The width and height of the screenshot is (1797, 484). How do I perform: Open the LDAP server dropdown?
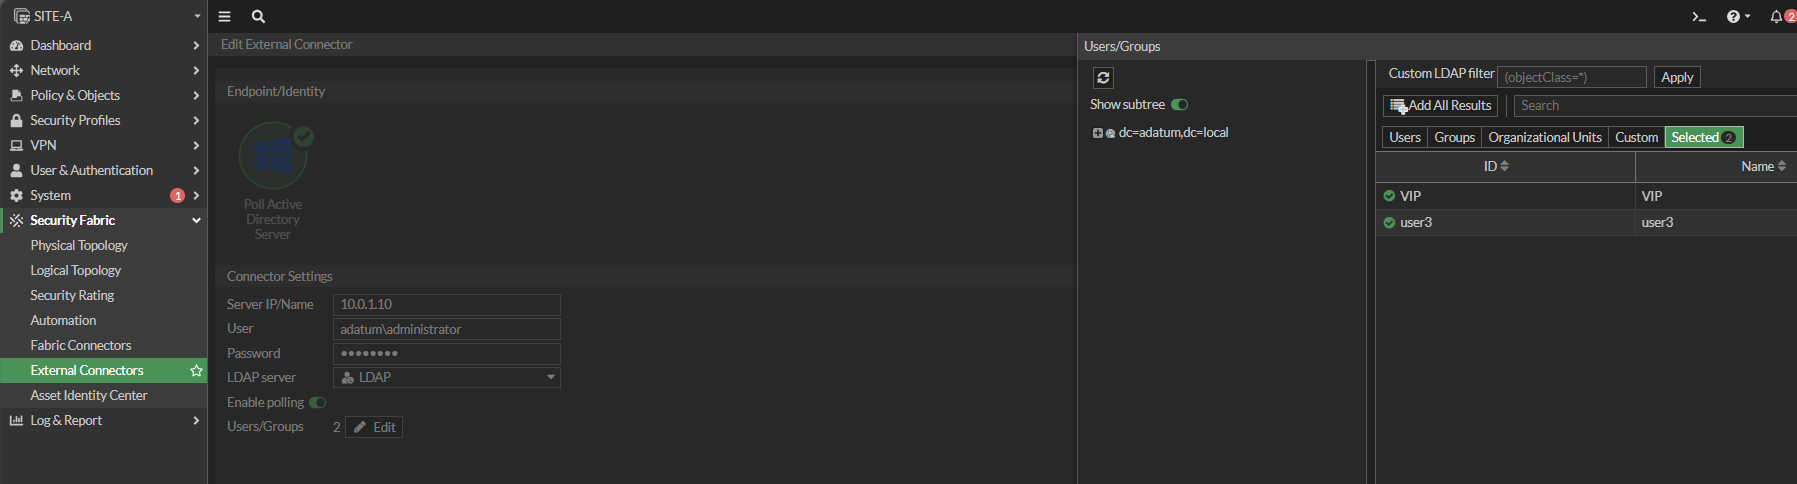446,377
